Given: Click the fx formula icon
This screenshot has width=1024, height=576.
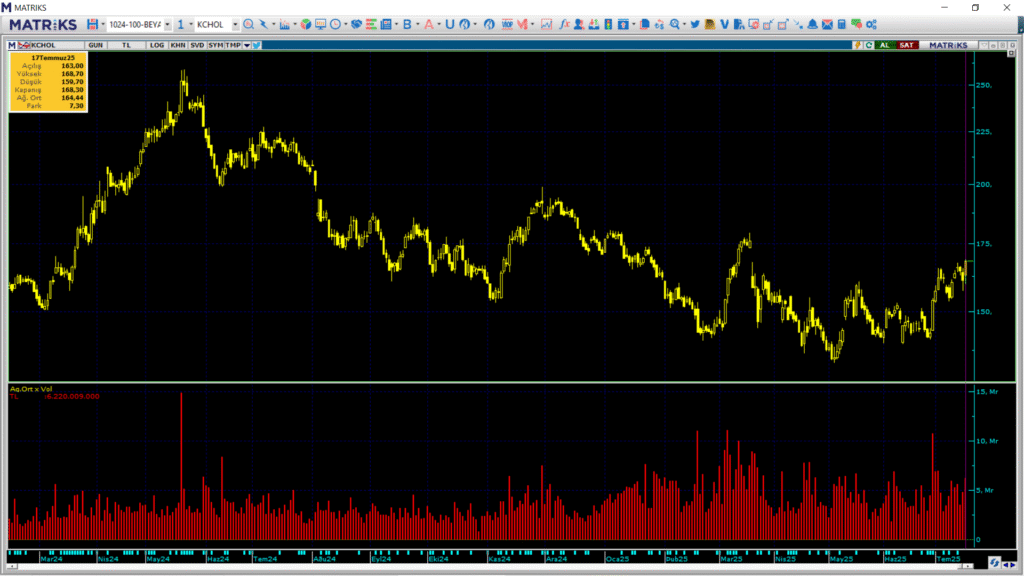Looking at the screenshot, I should click(x=565, y=24).
